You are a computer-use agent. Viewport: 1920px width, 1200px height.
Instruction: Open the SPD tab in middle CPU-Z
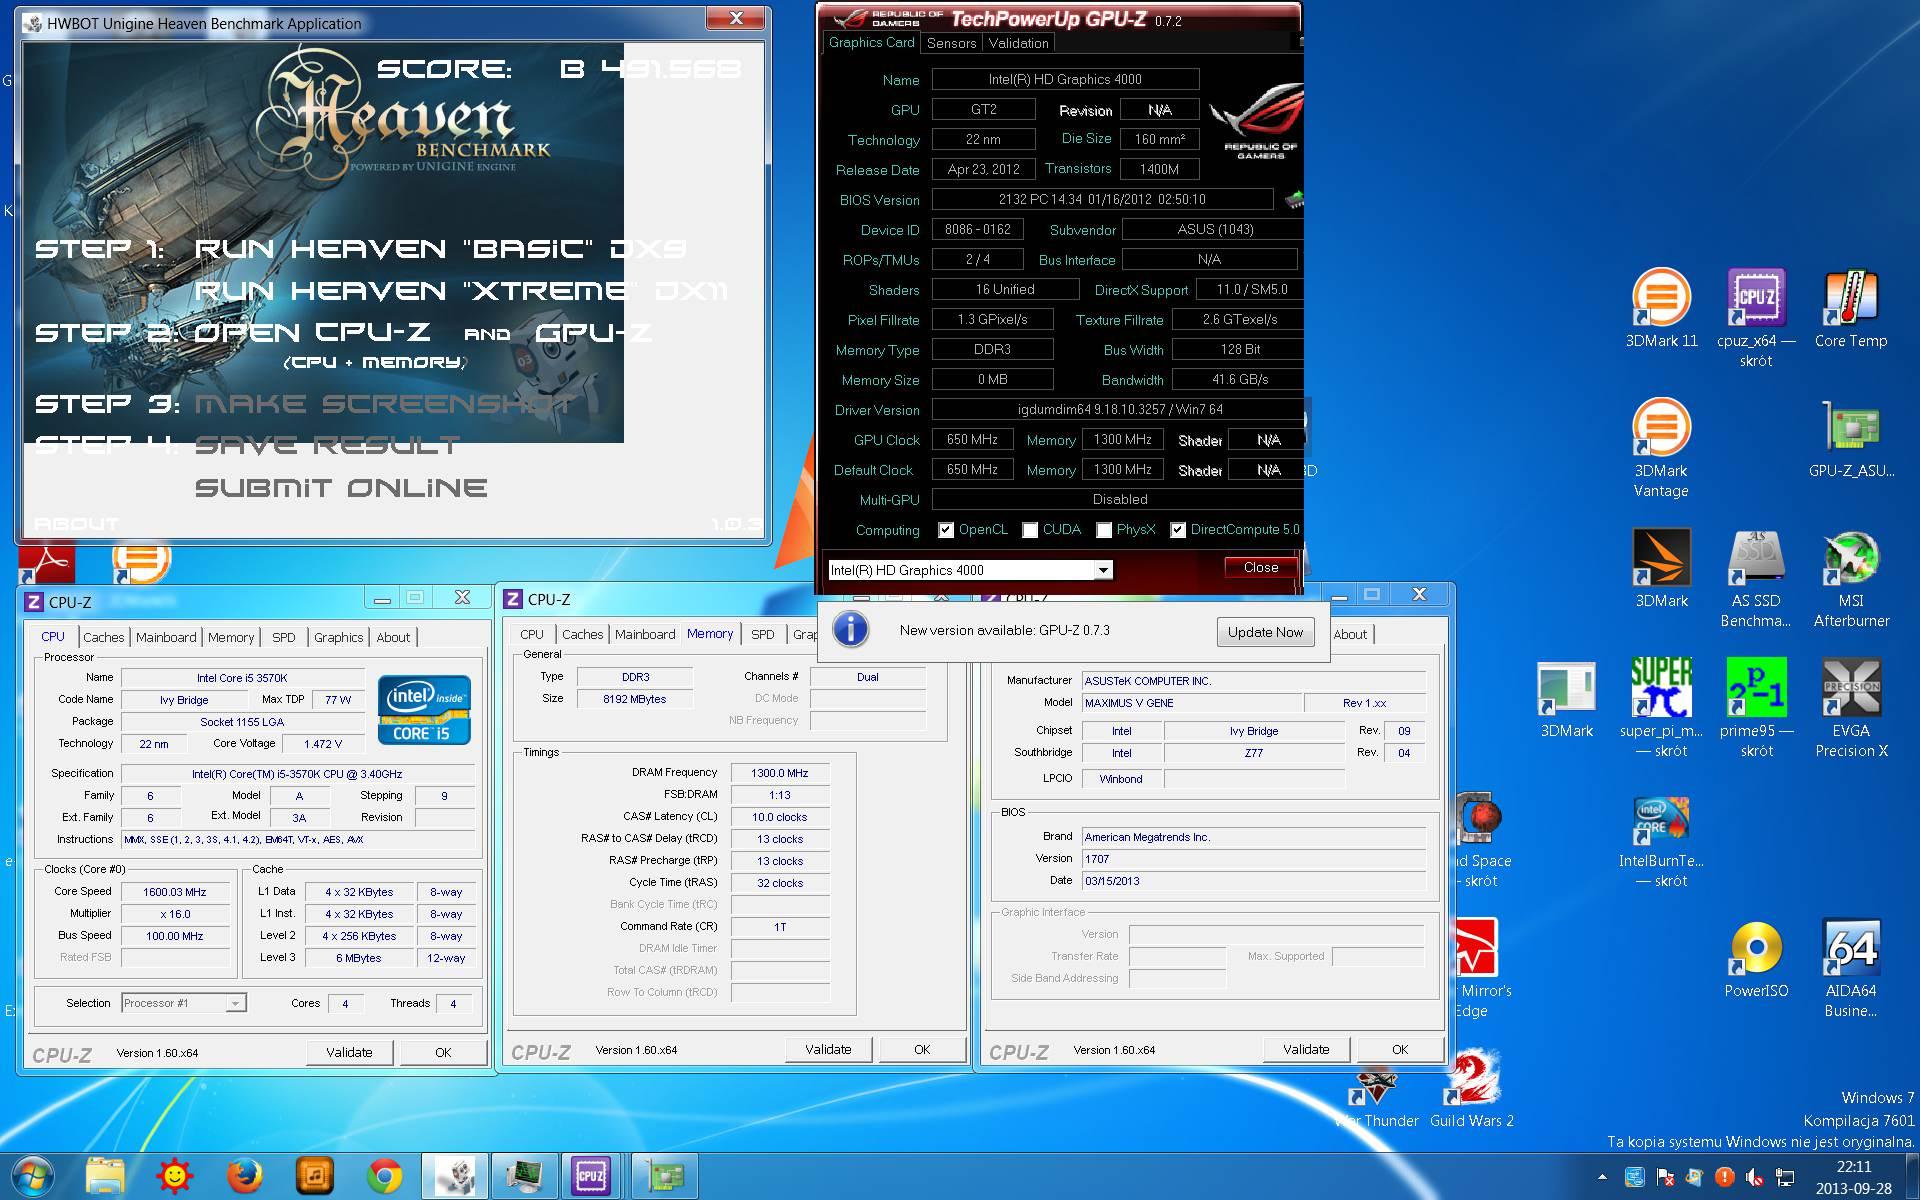coord(763,634)
